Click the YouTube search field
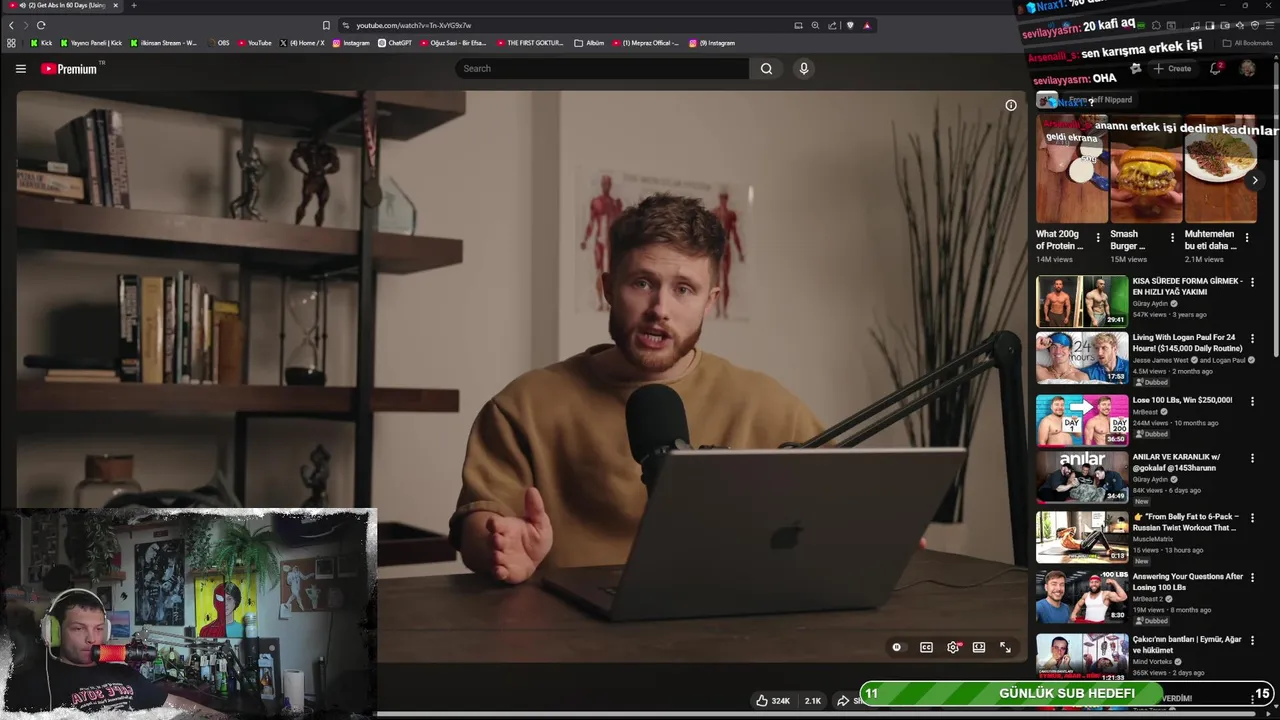The height and width of the screenshot is (720, 1280). [602, 69]
